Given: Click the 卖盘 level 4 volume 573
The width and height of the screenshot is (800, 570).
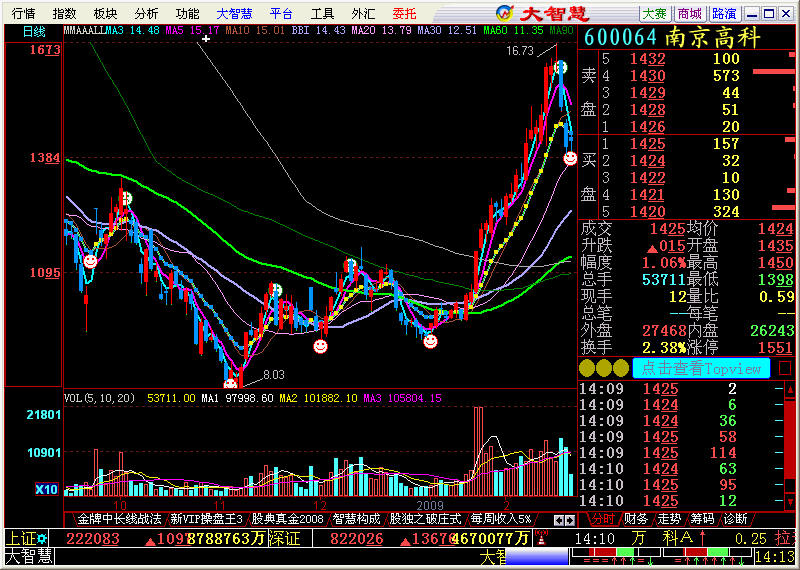Looking at the screenshot, I should point(726,76).
